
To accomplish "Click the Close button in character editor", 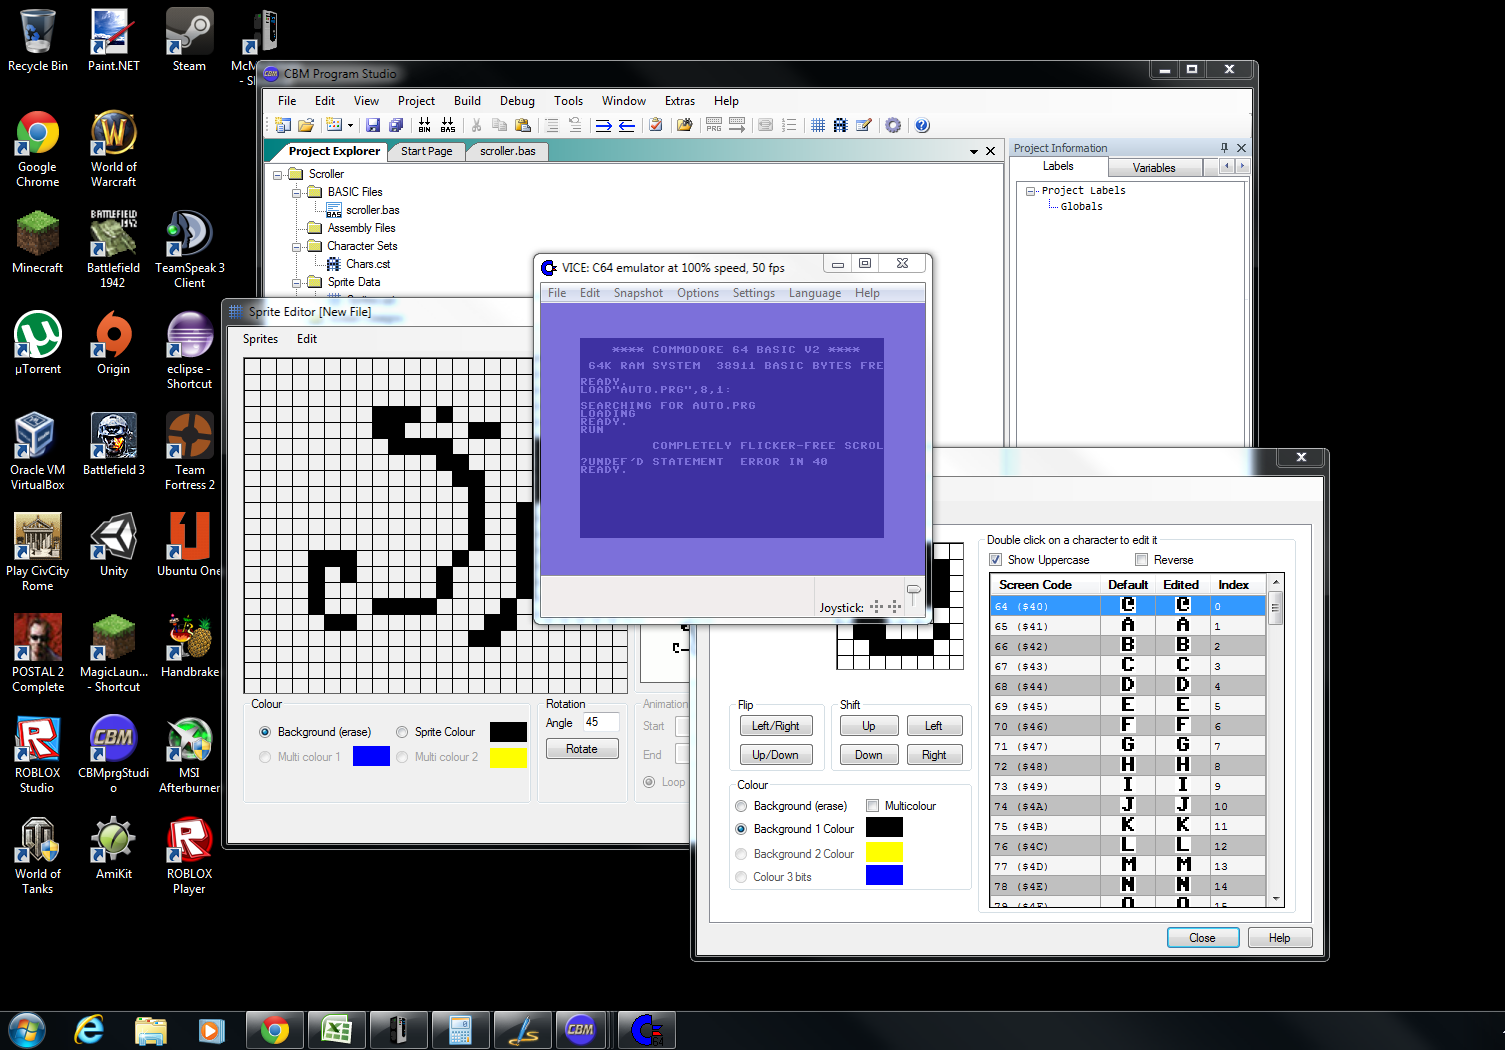I will (1203, 938).
